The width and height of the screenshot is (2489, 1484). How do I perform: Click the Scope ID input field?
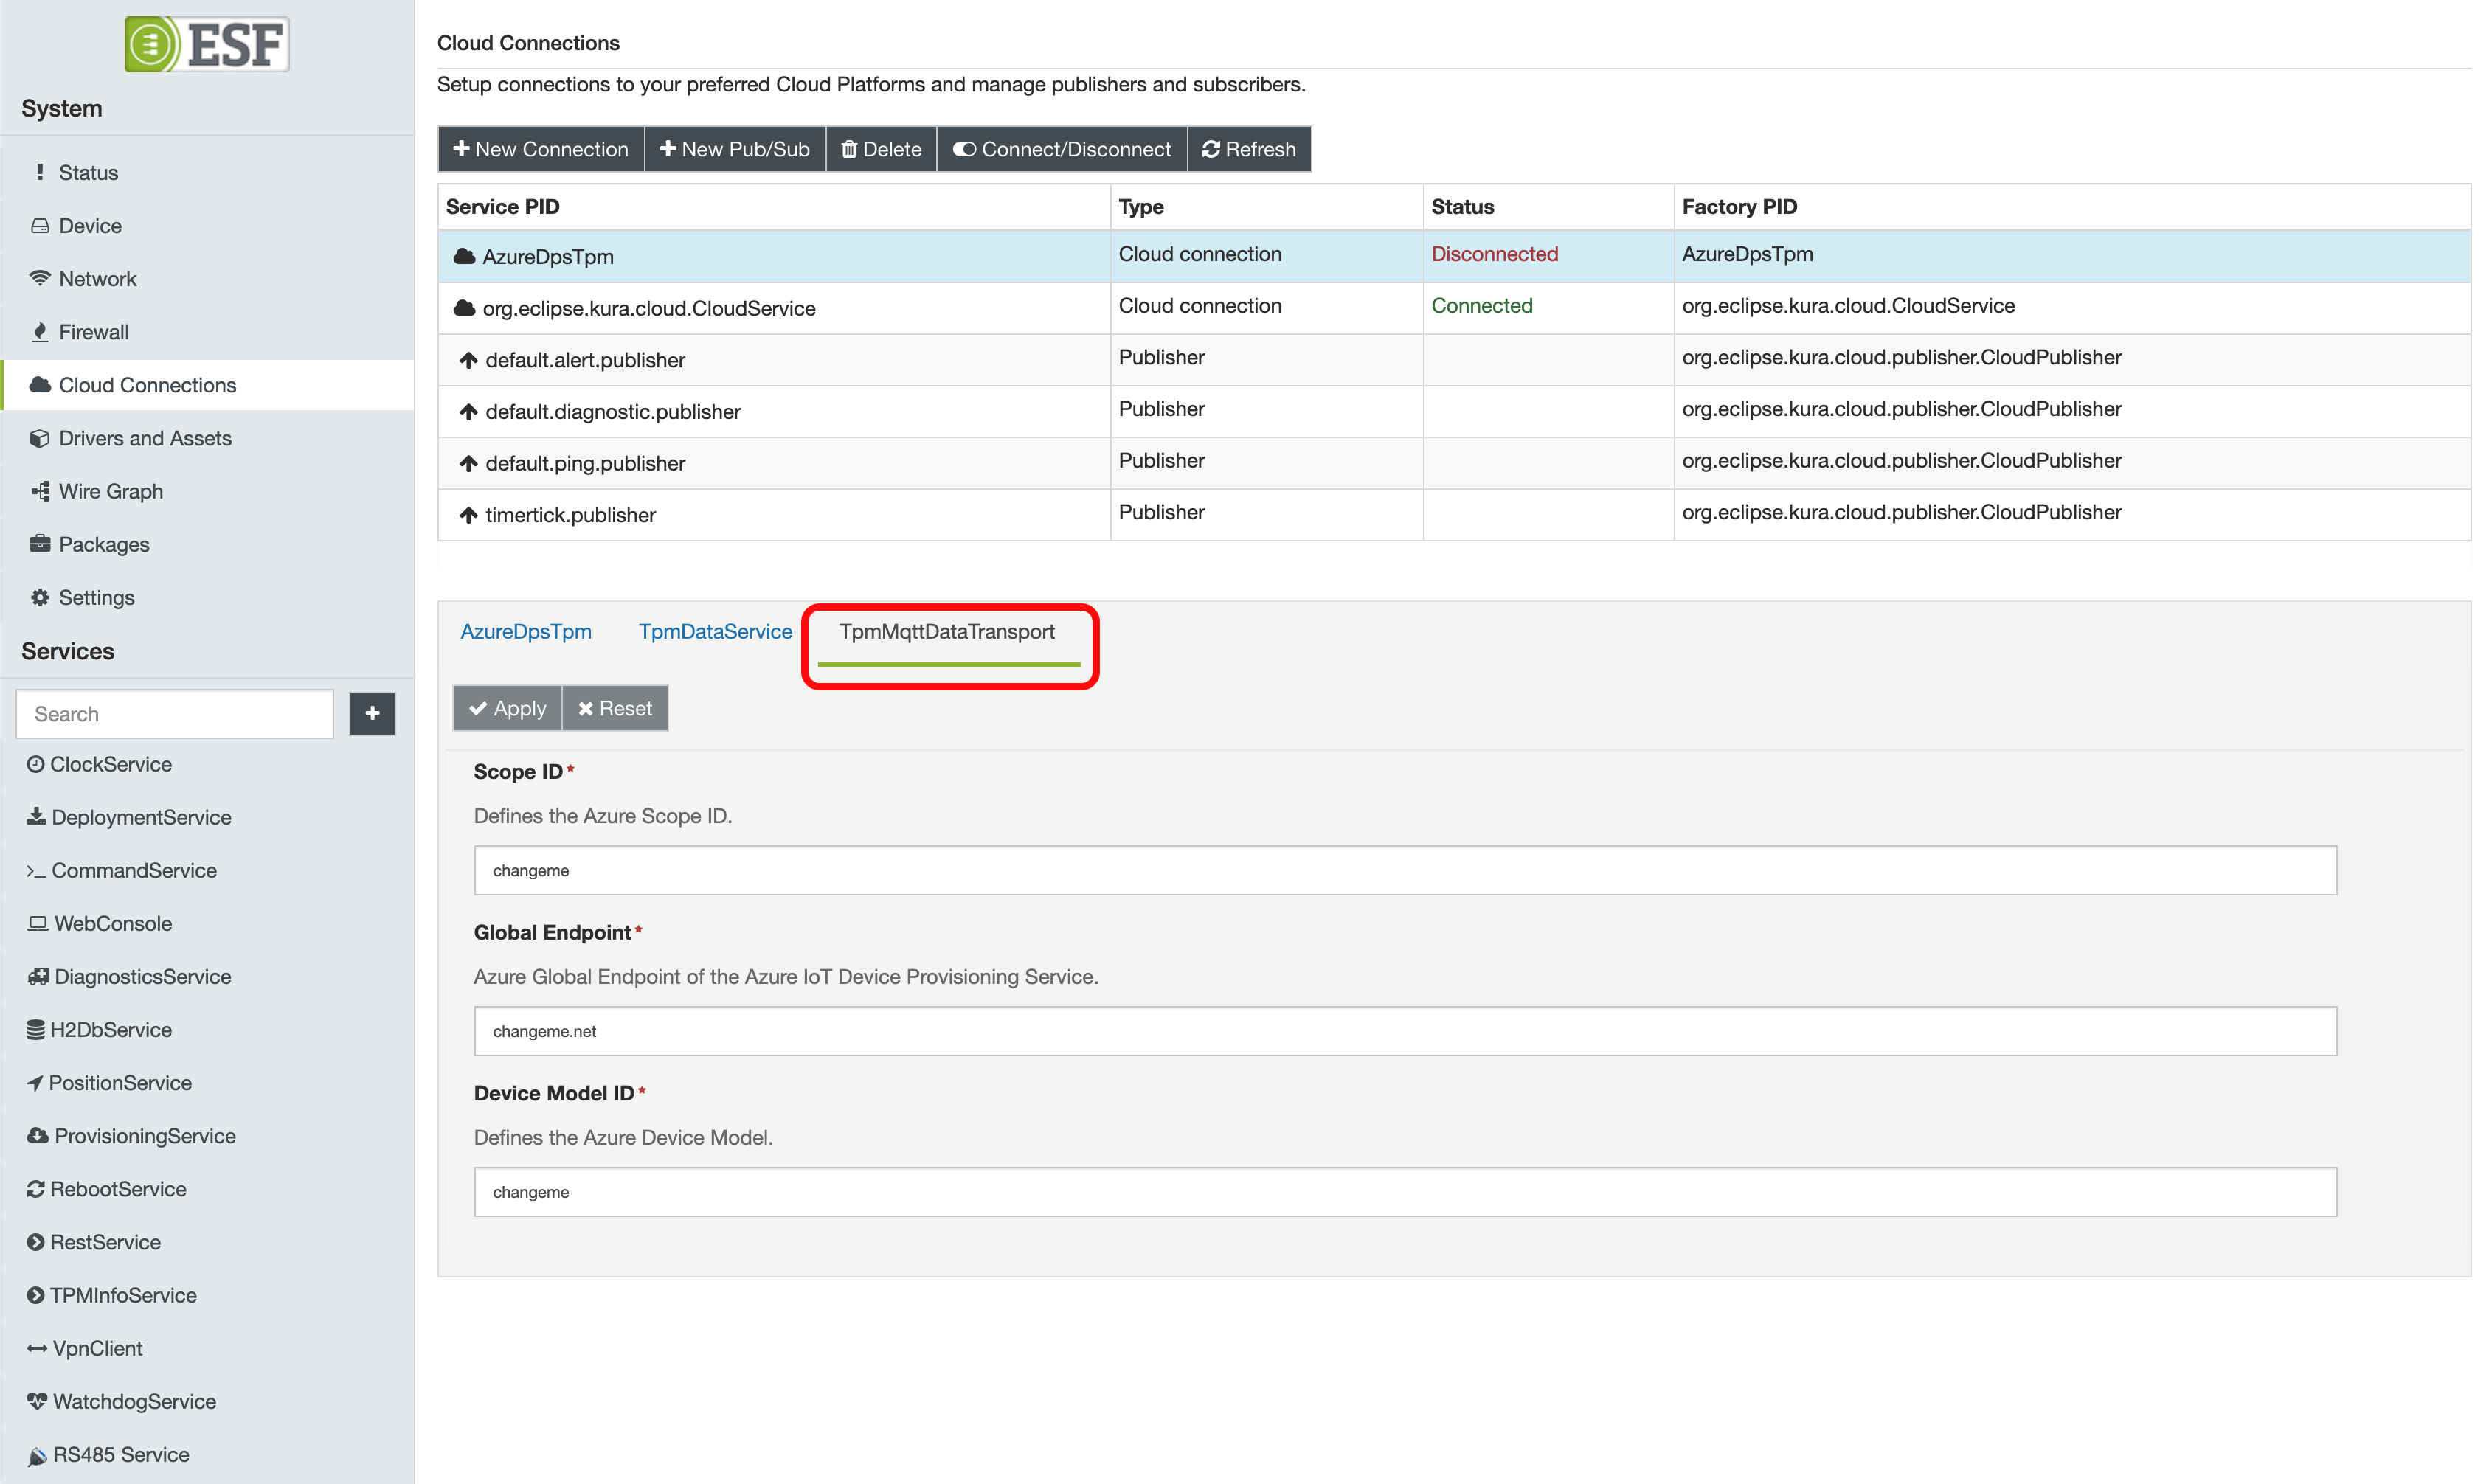click(x=1405, y=870)
